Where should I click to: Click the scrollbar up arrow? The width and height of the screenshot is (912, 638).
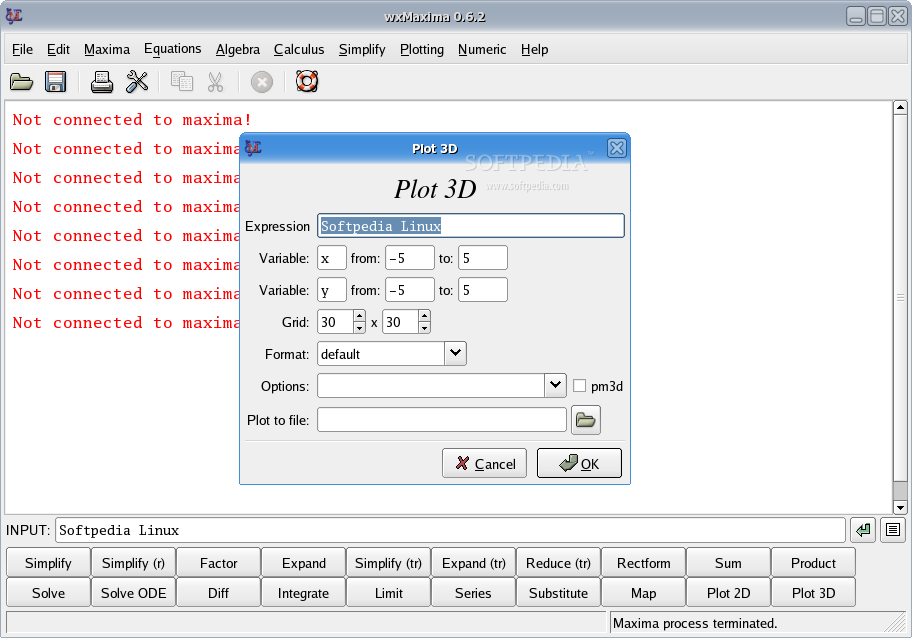900,108
